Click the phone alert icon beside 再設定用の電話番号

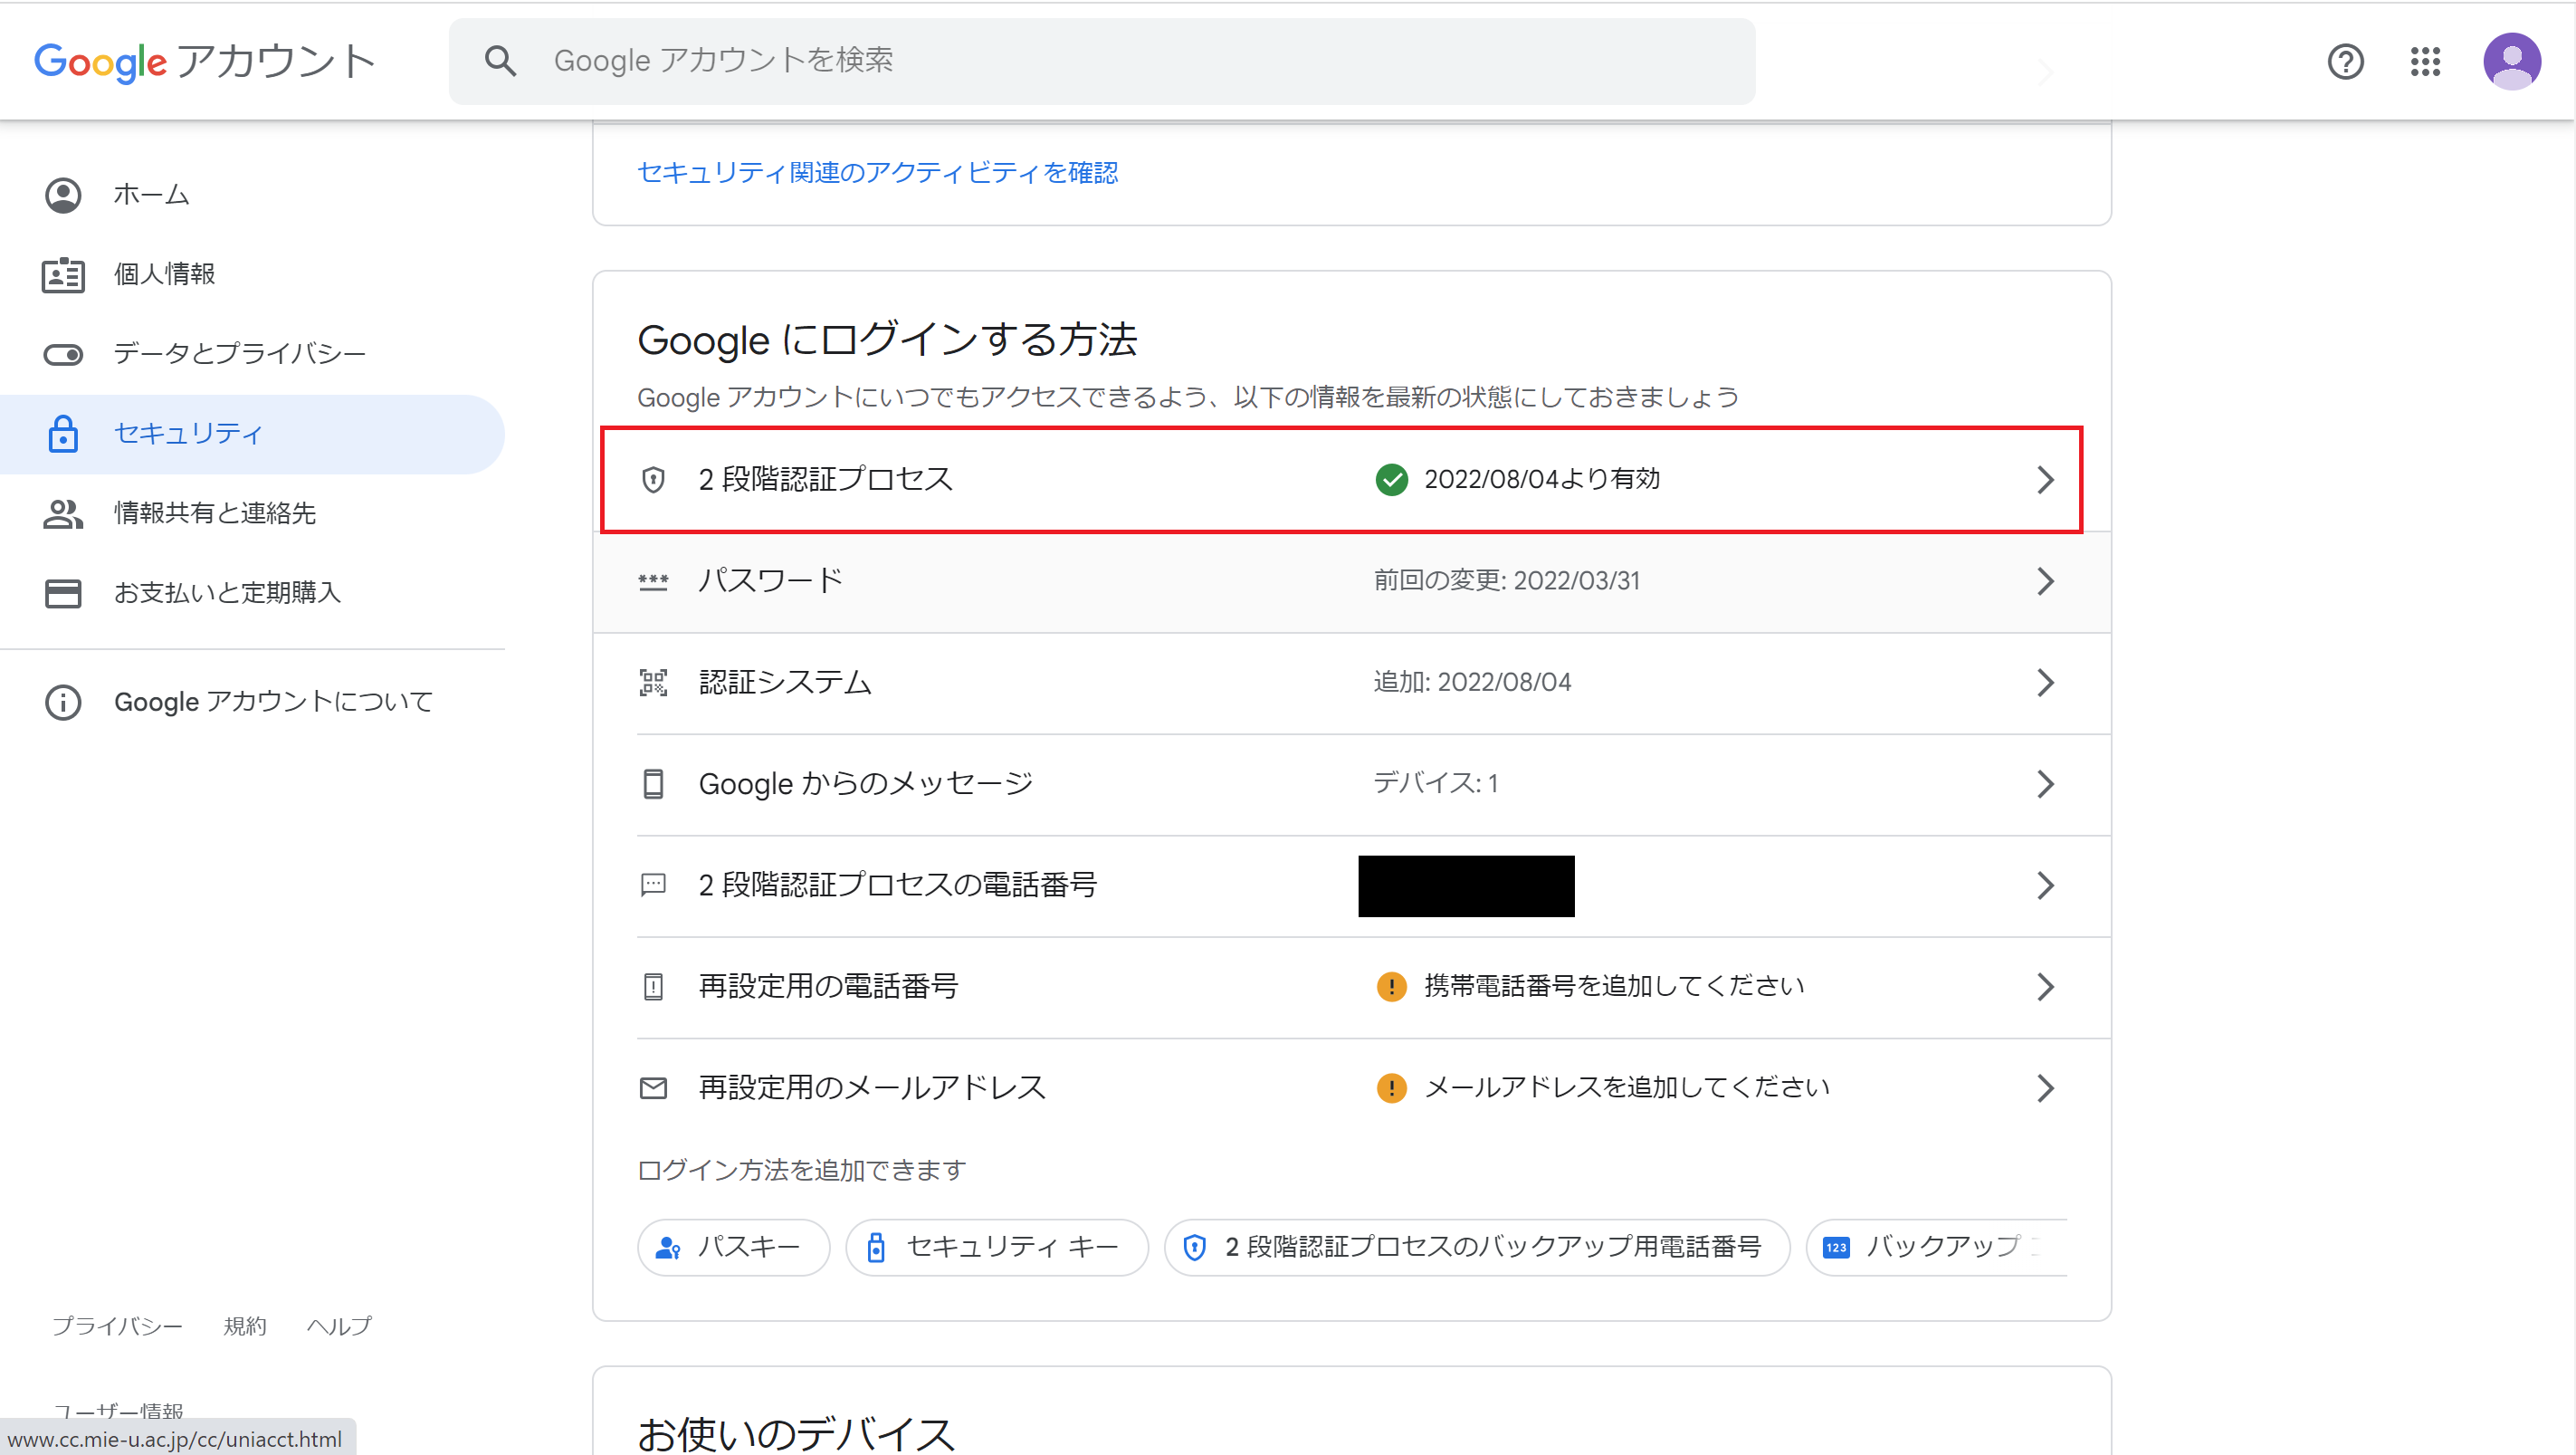653,987
